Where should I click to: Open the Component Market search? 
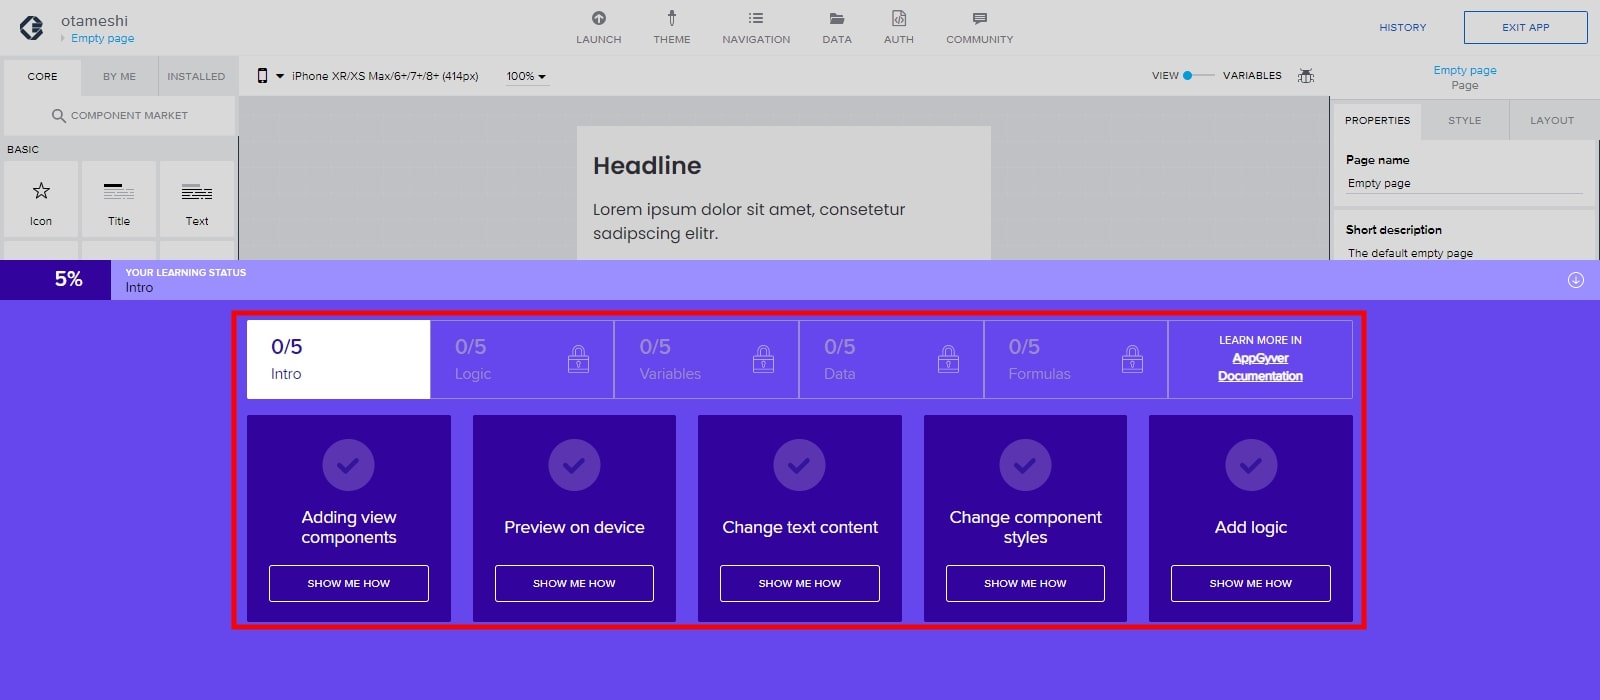[120, 116]
